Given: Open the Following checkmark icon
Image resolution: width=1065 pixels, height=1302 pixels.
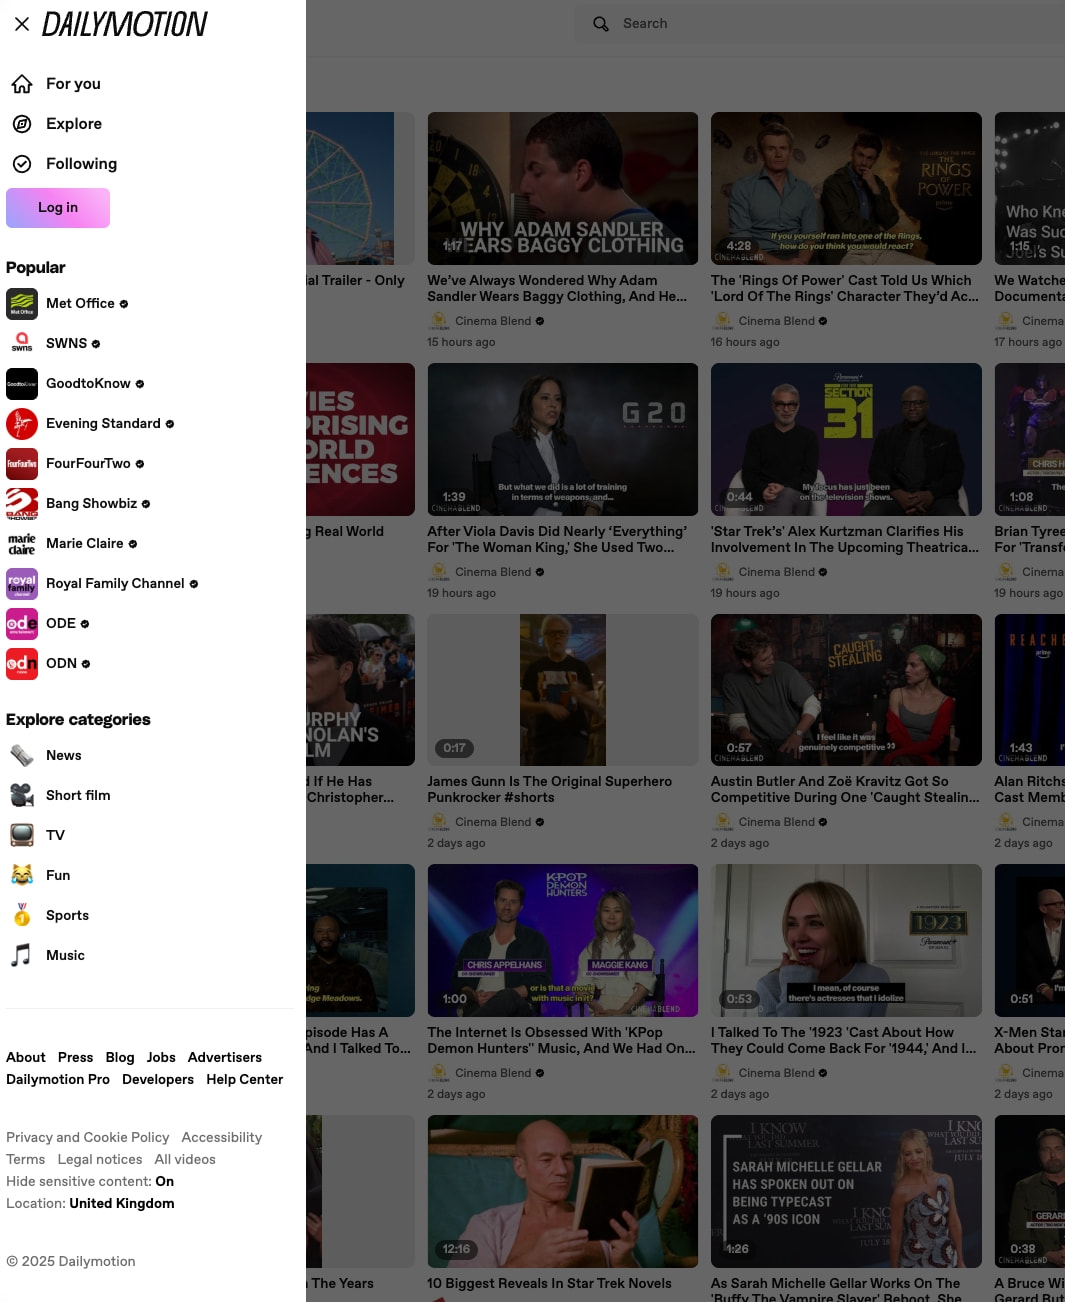Looking at the screenshot, I should [x=22, y=164].
